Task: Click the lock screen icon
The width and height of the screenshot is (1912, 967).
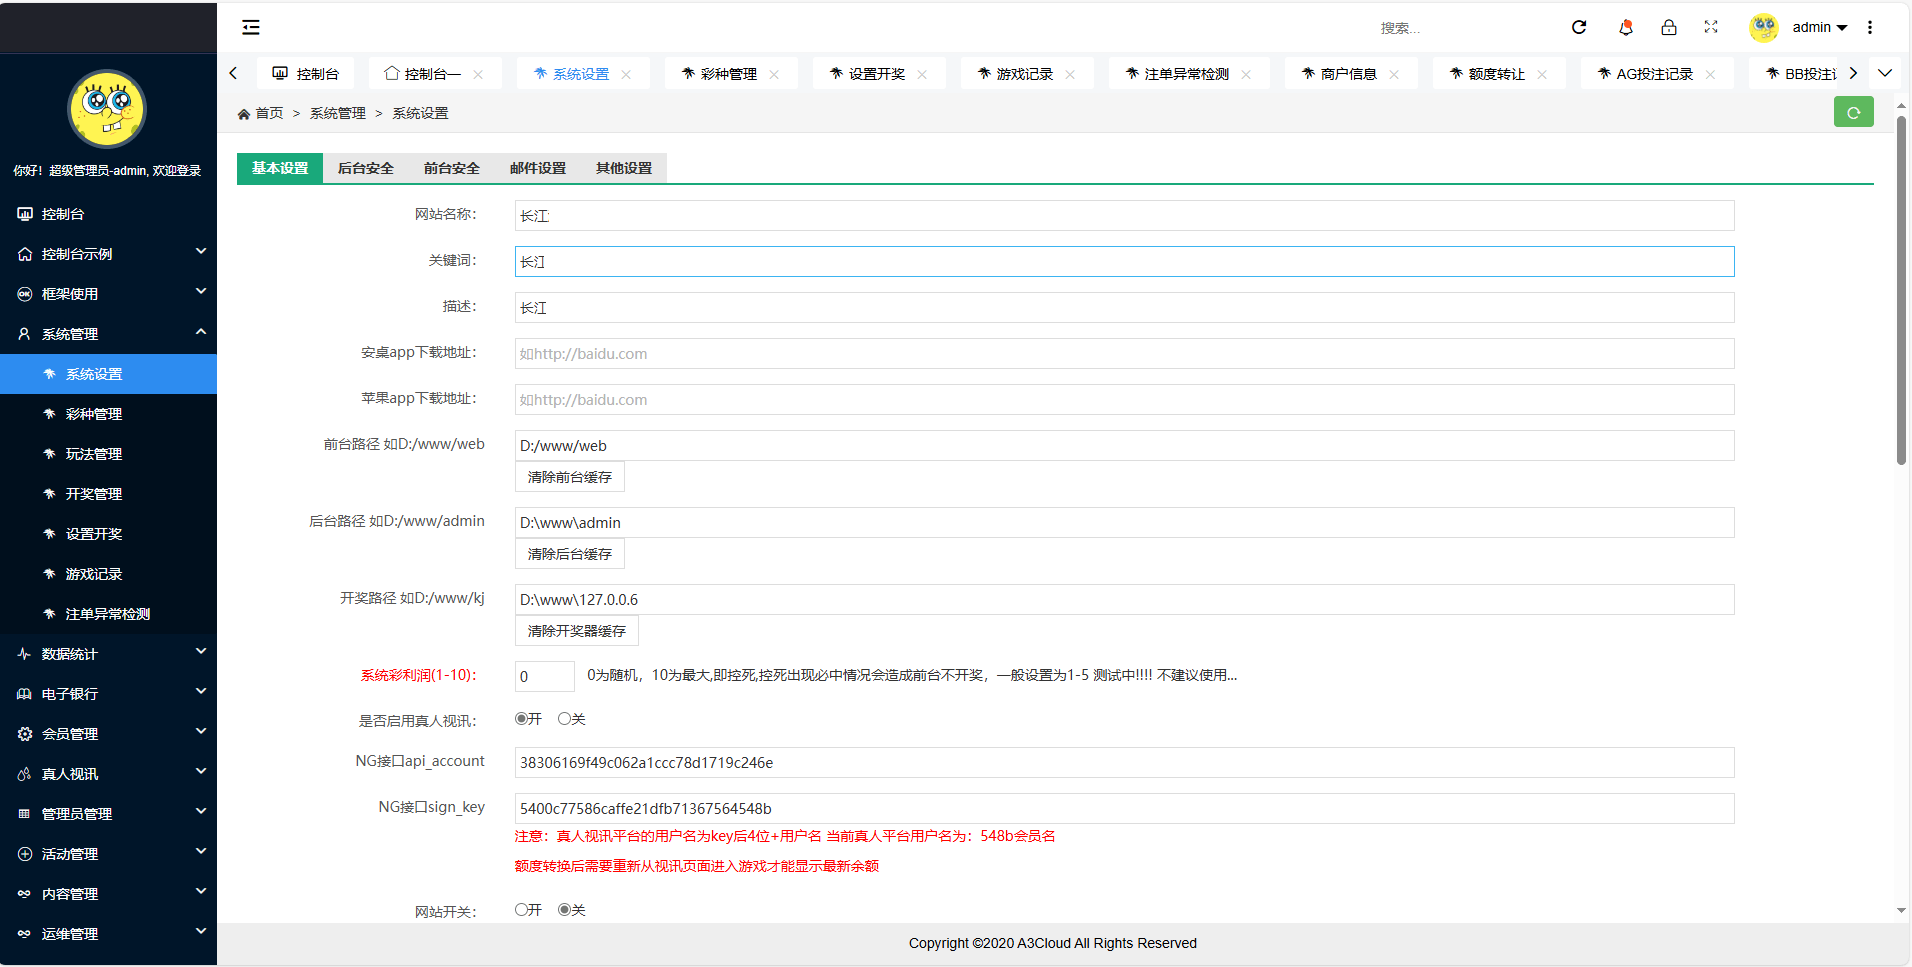Action: coord(1669,28)
